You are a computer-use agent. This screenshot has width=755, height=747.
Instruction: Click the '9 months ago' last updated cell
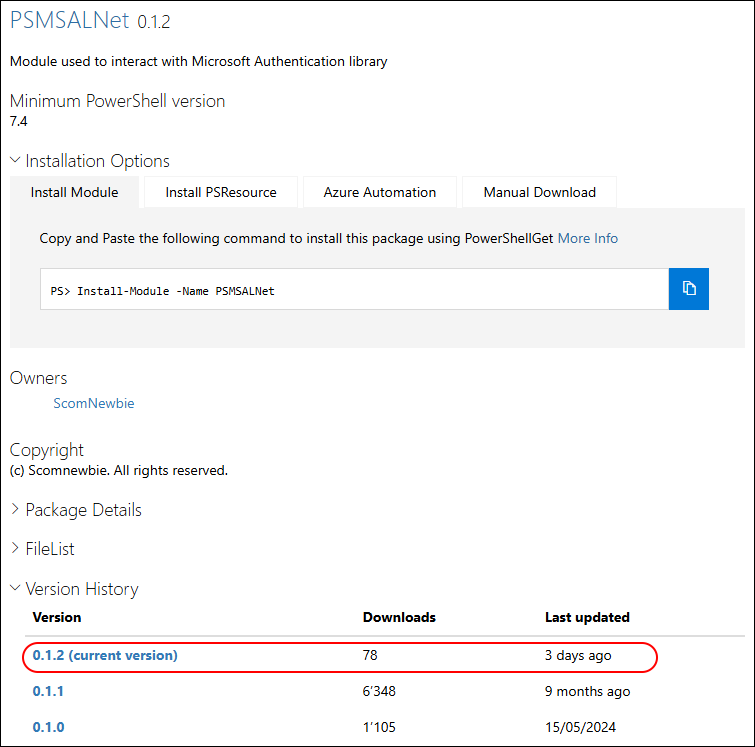(587, 692)
